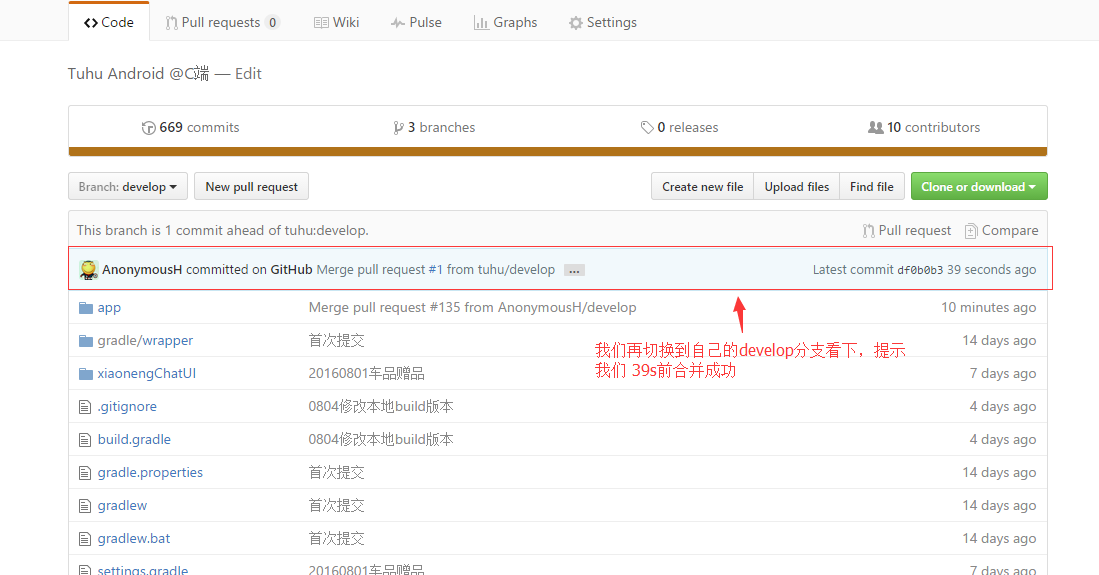Open build.gradle row commit message 0804

pyautogui.click(x=381, y=440)
